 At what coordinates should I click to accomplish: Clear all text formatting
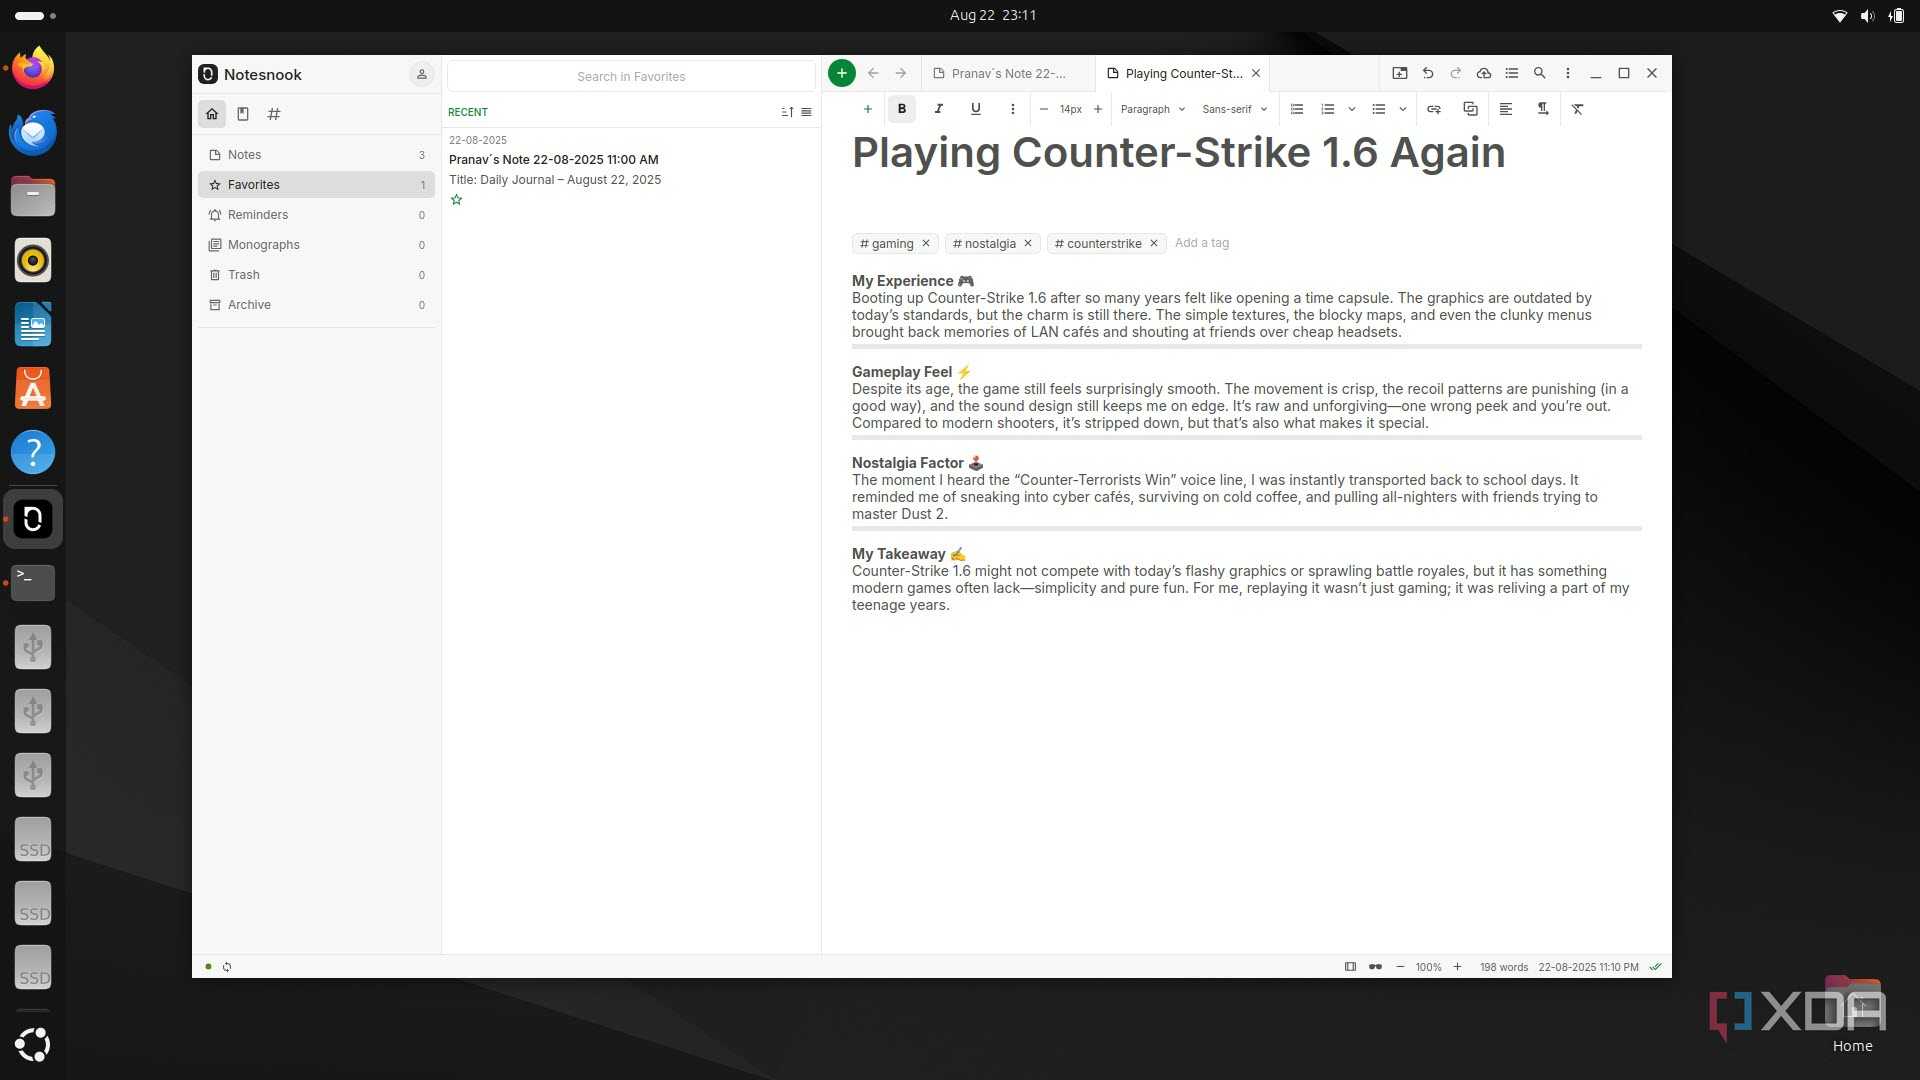[1577, 109]
